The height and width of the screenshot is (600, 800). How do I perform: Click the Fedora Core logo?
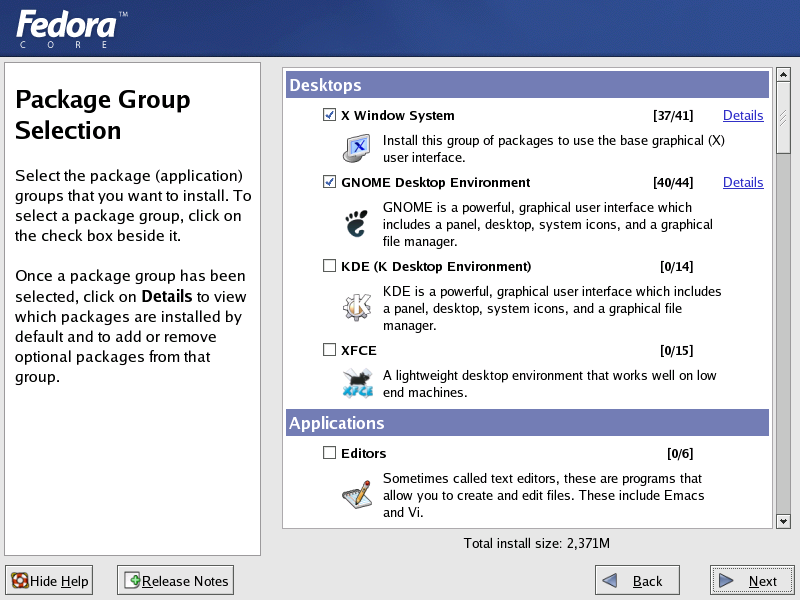click(71, 29)
